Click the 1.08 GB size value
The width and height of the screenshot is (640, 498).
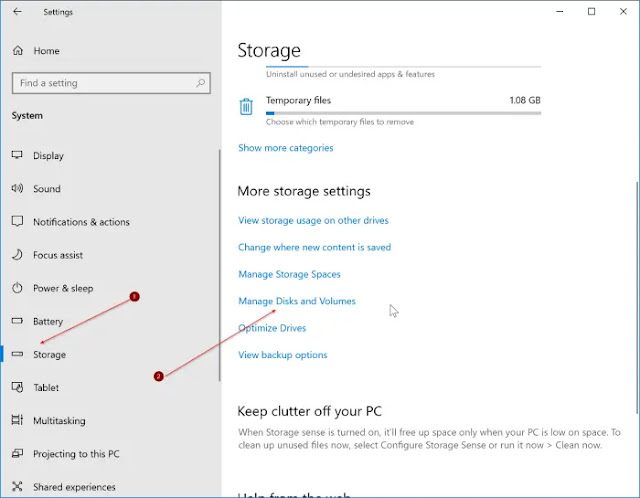coord(525,100)
